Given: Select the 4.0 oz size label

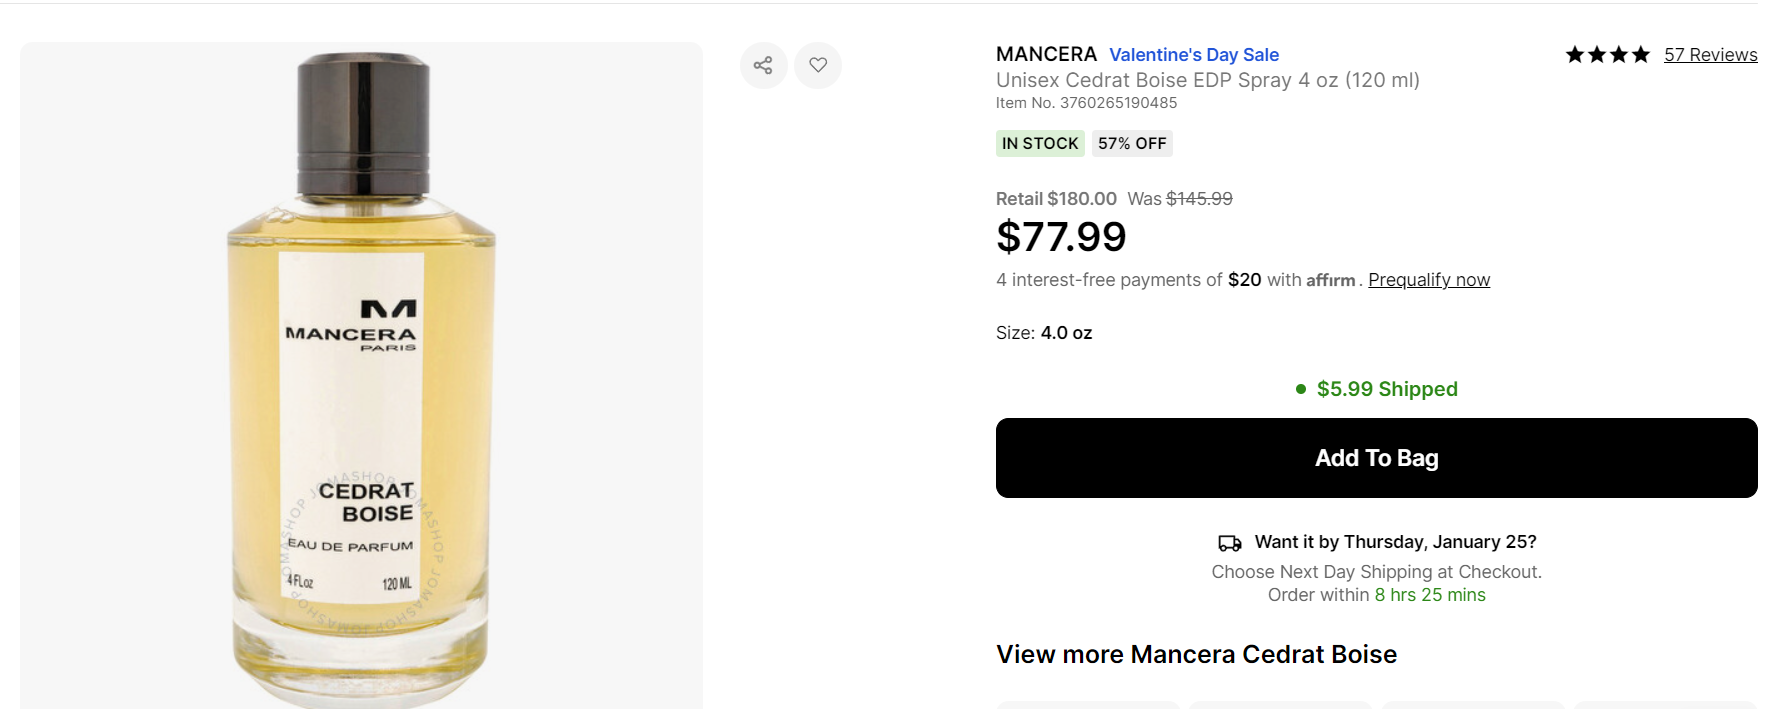Looking at the screenshot, I should click(1066, 333).
